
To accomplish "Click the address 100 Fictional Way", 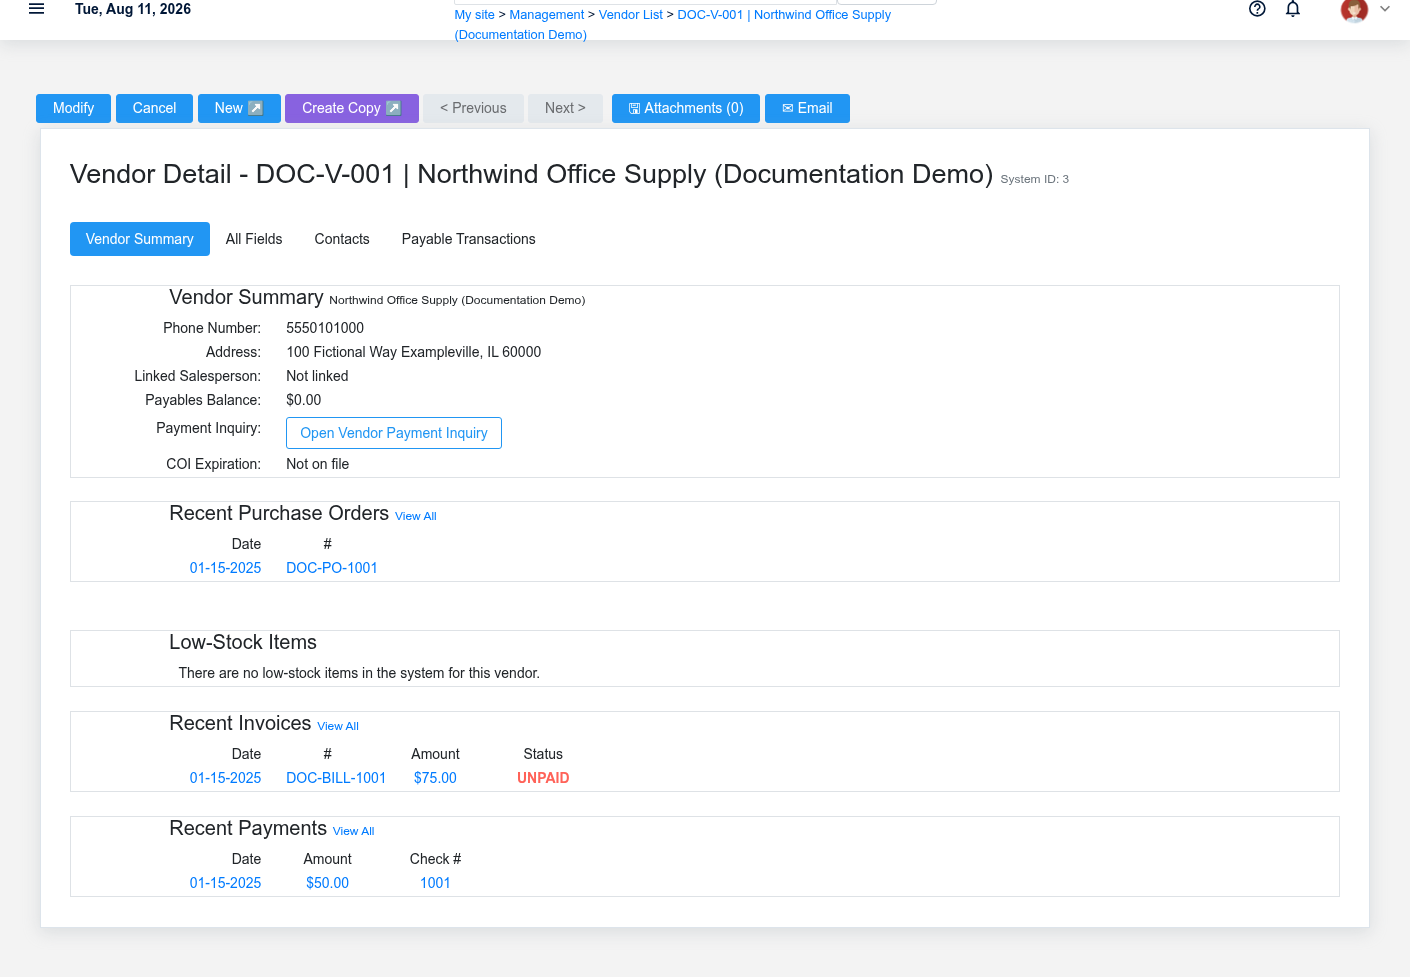I will [x=414, y=352].
